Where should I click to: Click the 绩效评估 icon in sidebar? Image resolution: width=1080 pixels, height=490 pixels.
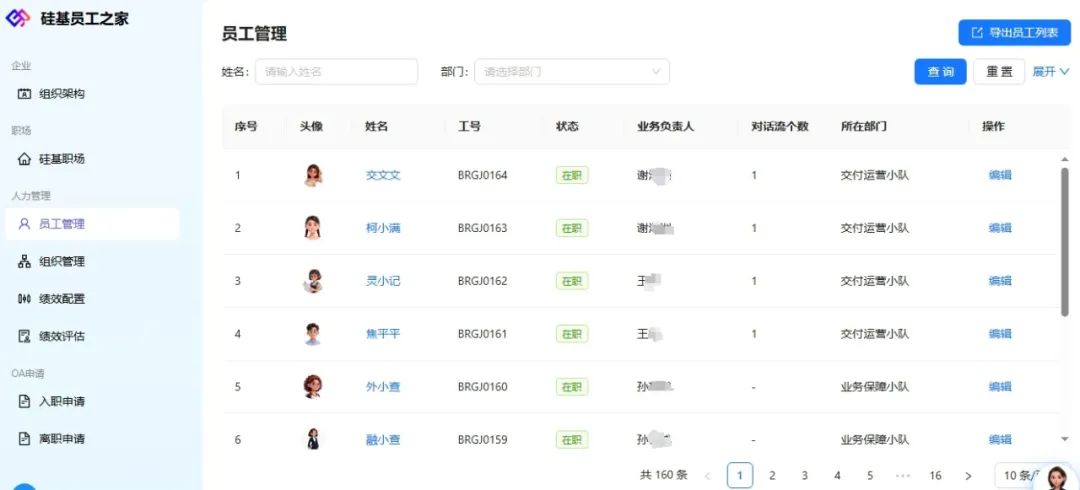click(25, 336)
